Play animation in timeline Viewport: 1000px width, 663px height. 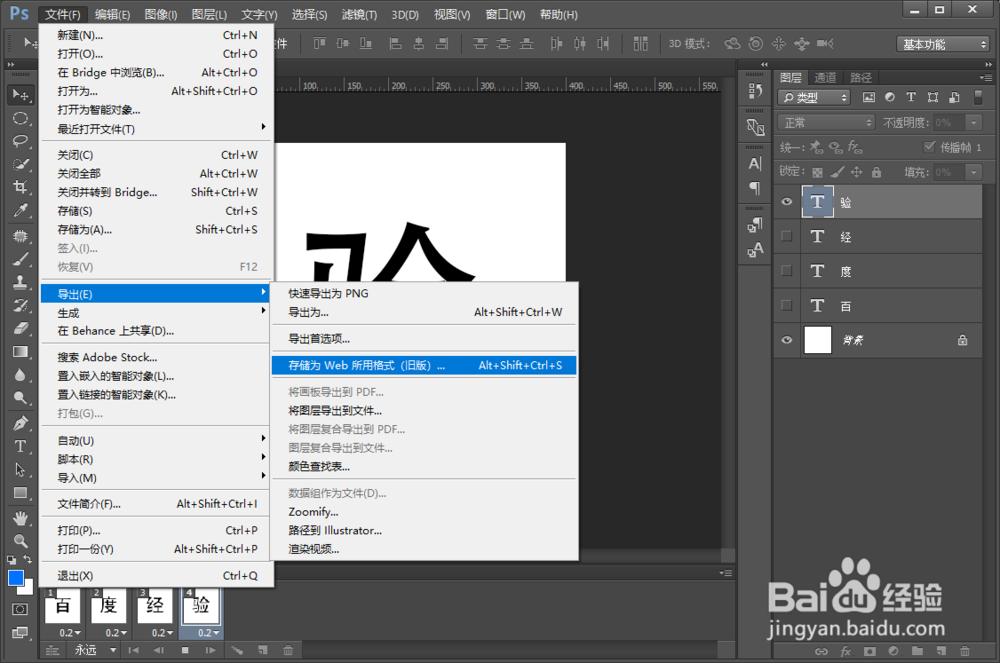210,650
